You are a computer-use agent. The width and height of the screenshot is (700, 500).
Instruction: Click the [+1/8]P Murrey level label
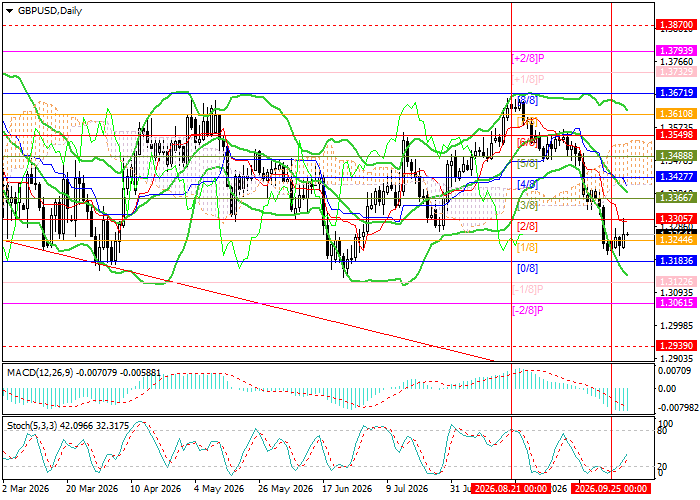pos(528,79)
